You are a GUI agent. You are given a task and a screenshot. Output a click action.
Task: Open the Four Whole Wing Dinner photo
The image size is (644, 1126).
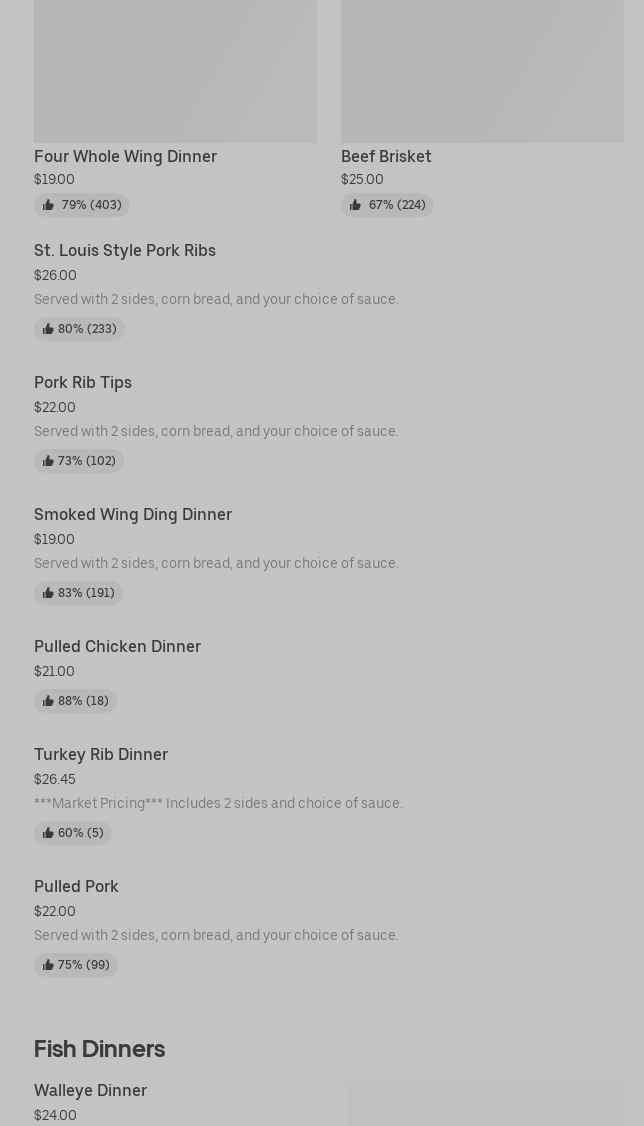(175, 70)
